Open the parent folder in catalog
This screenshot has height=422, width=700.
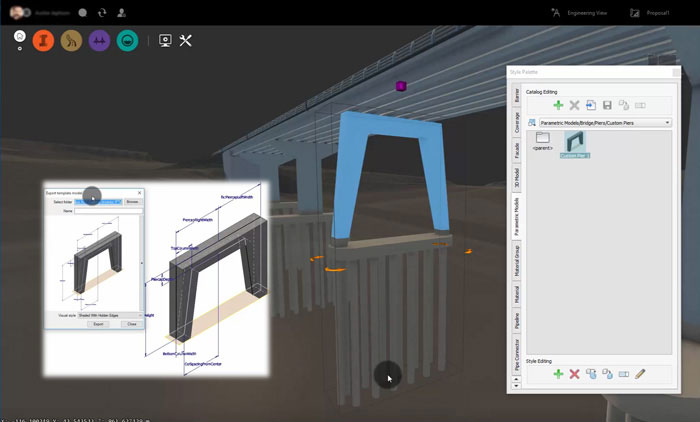pos(543,141)
